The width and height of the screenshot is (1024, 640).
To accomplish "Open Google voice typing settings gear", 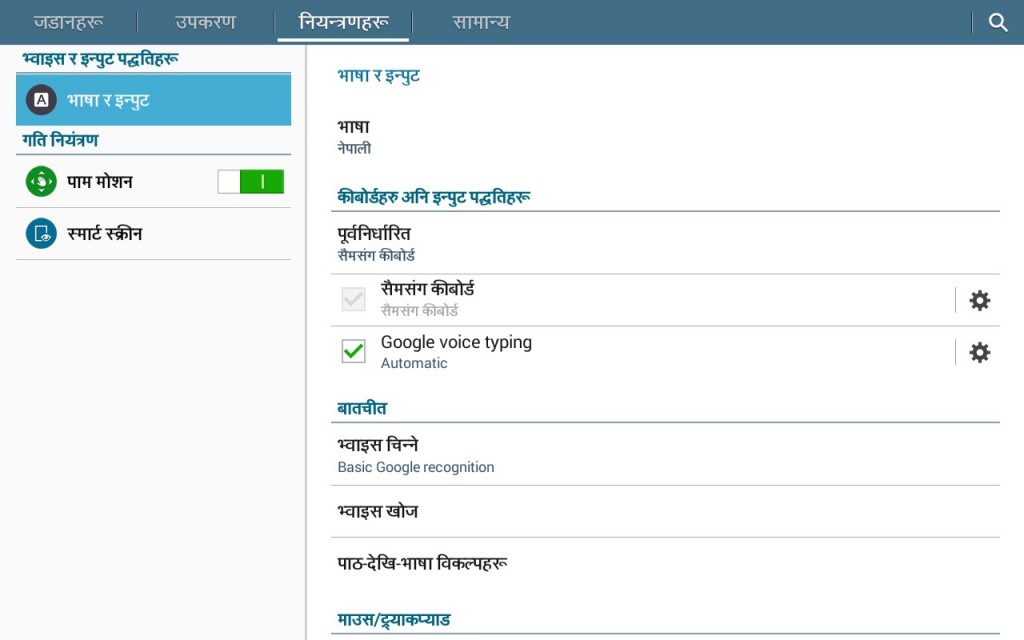I will [979, 352].
